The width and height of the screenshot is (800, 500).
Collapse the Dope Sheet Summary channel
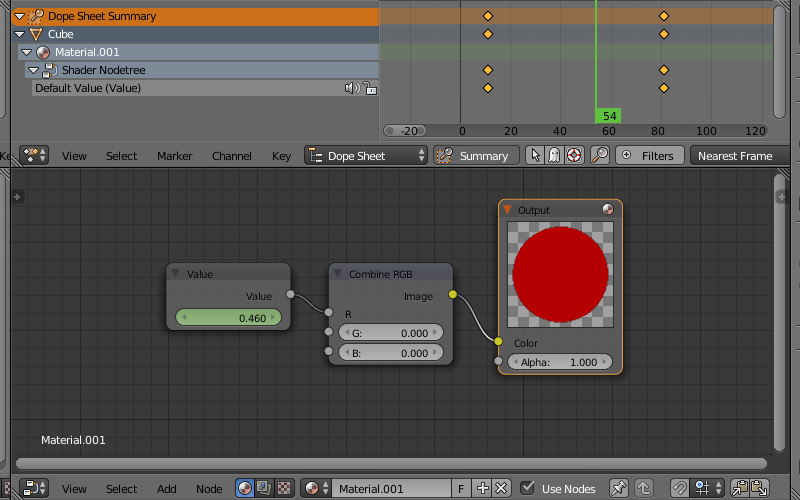tap(19, 16)
